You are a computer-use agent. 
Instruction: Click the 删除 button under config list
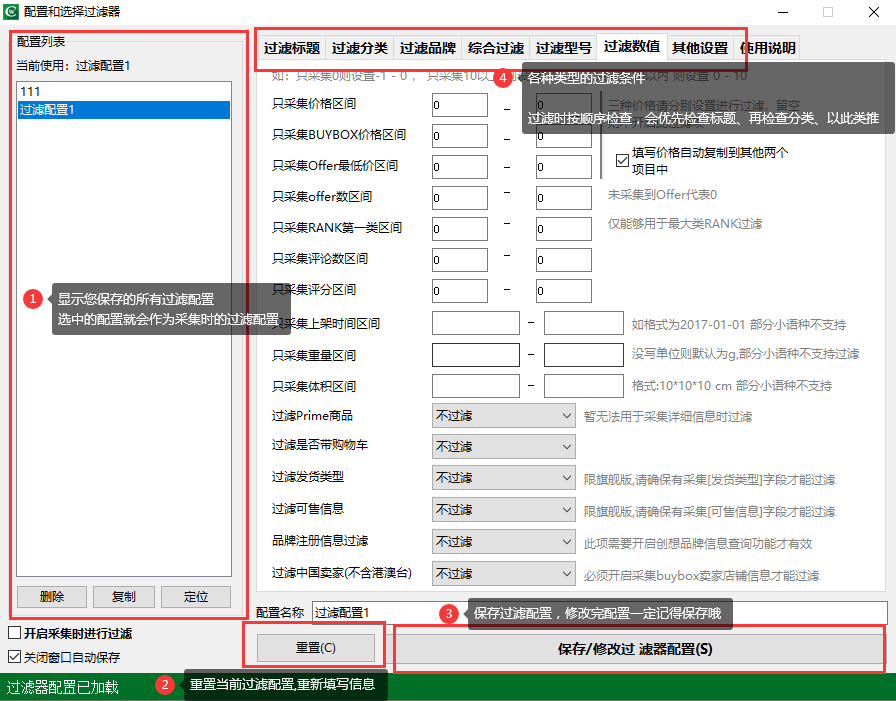click(x=52, y=596)
